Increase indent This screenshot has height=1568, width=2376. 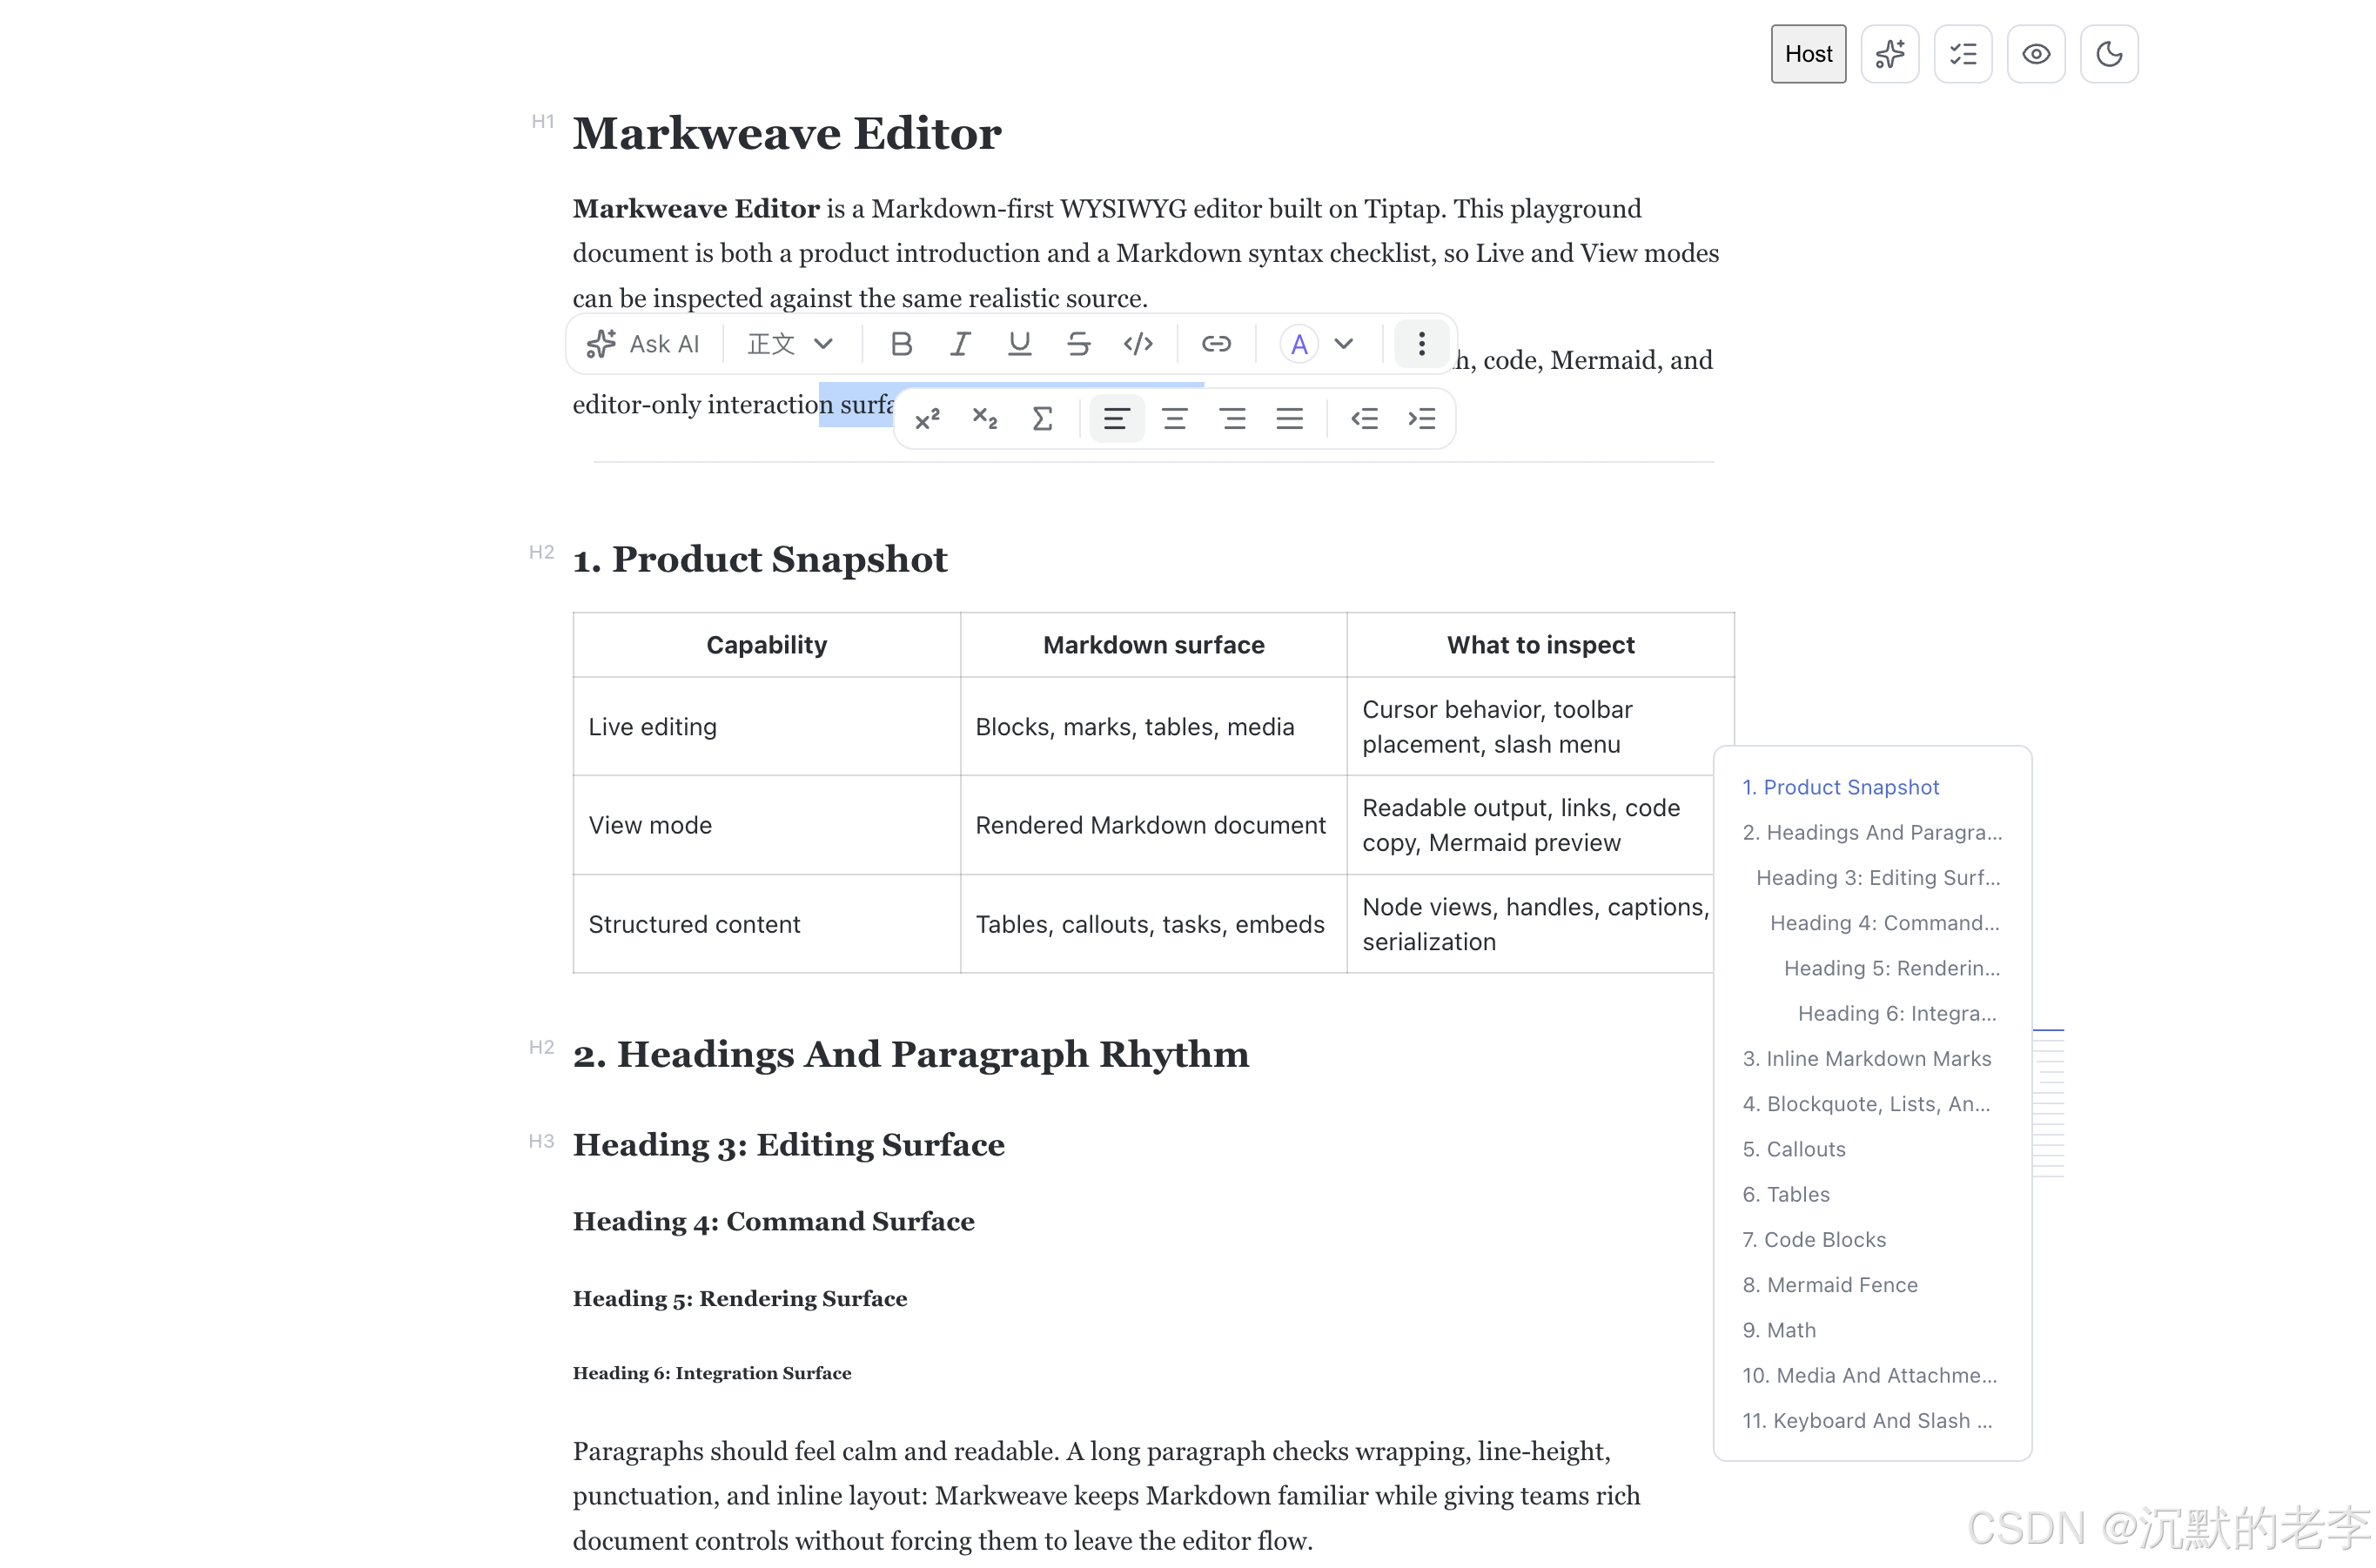coord(1422,418)
